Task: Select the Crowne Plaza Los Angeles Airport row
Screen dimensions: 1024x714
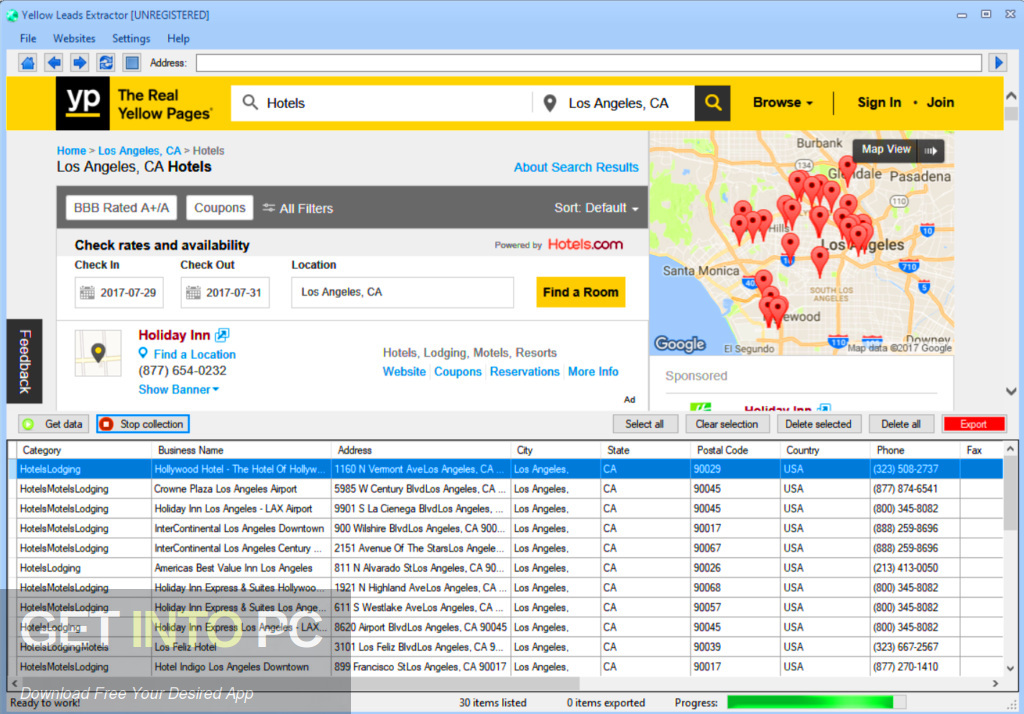Action: coord(506,489)
